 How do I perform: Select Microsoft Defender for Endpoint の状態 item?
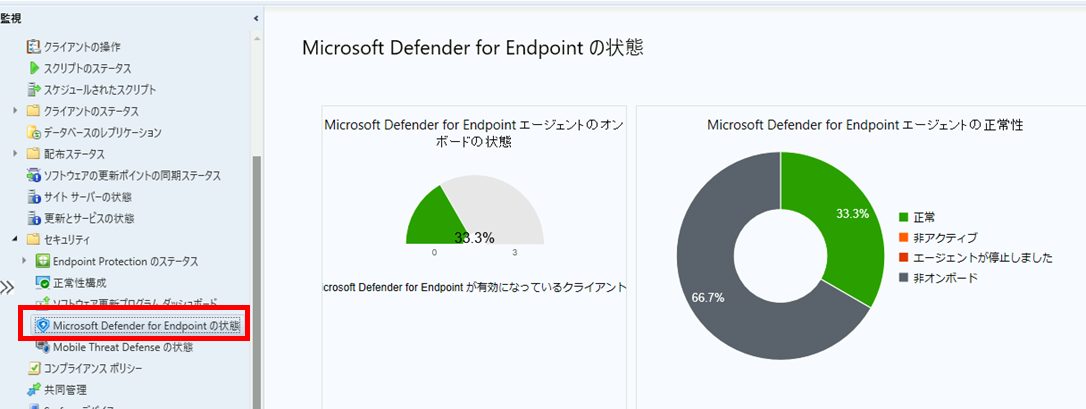(139, 325)
